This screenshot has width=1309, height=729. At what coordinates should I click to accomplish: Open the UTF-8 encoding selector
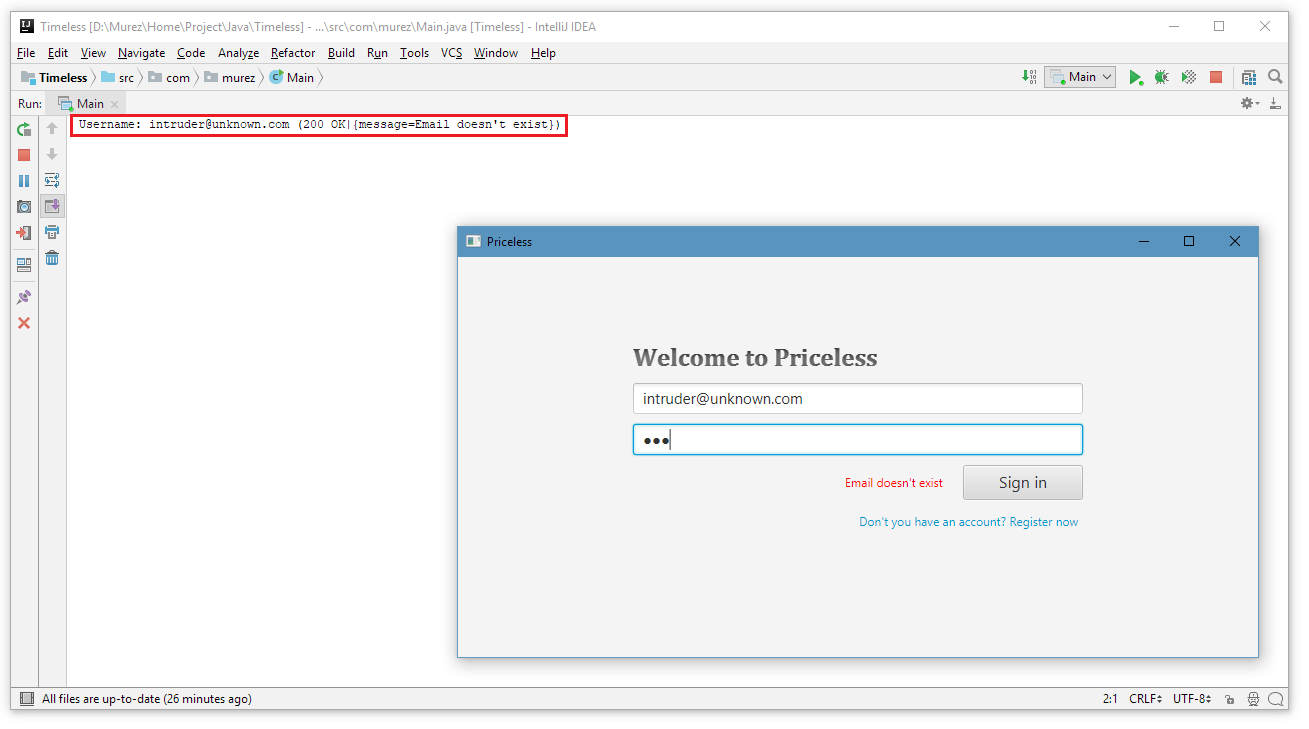pos(1192,699)
